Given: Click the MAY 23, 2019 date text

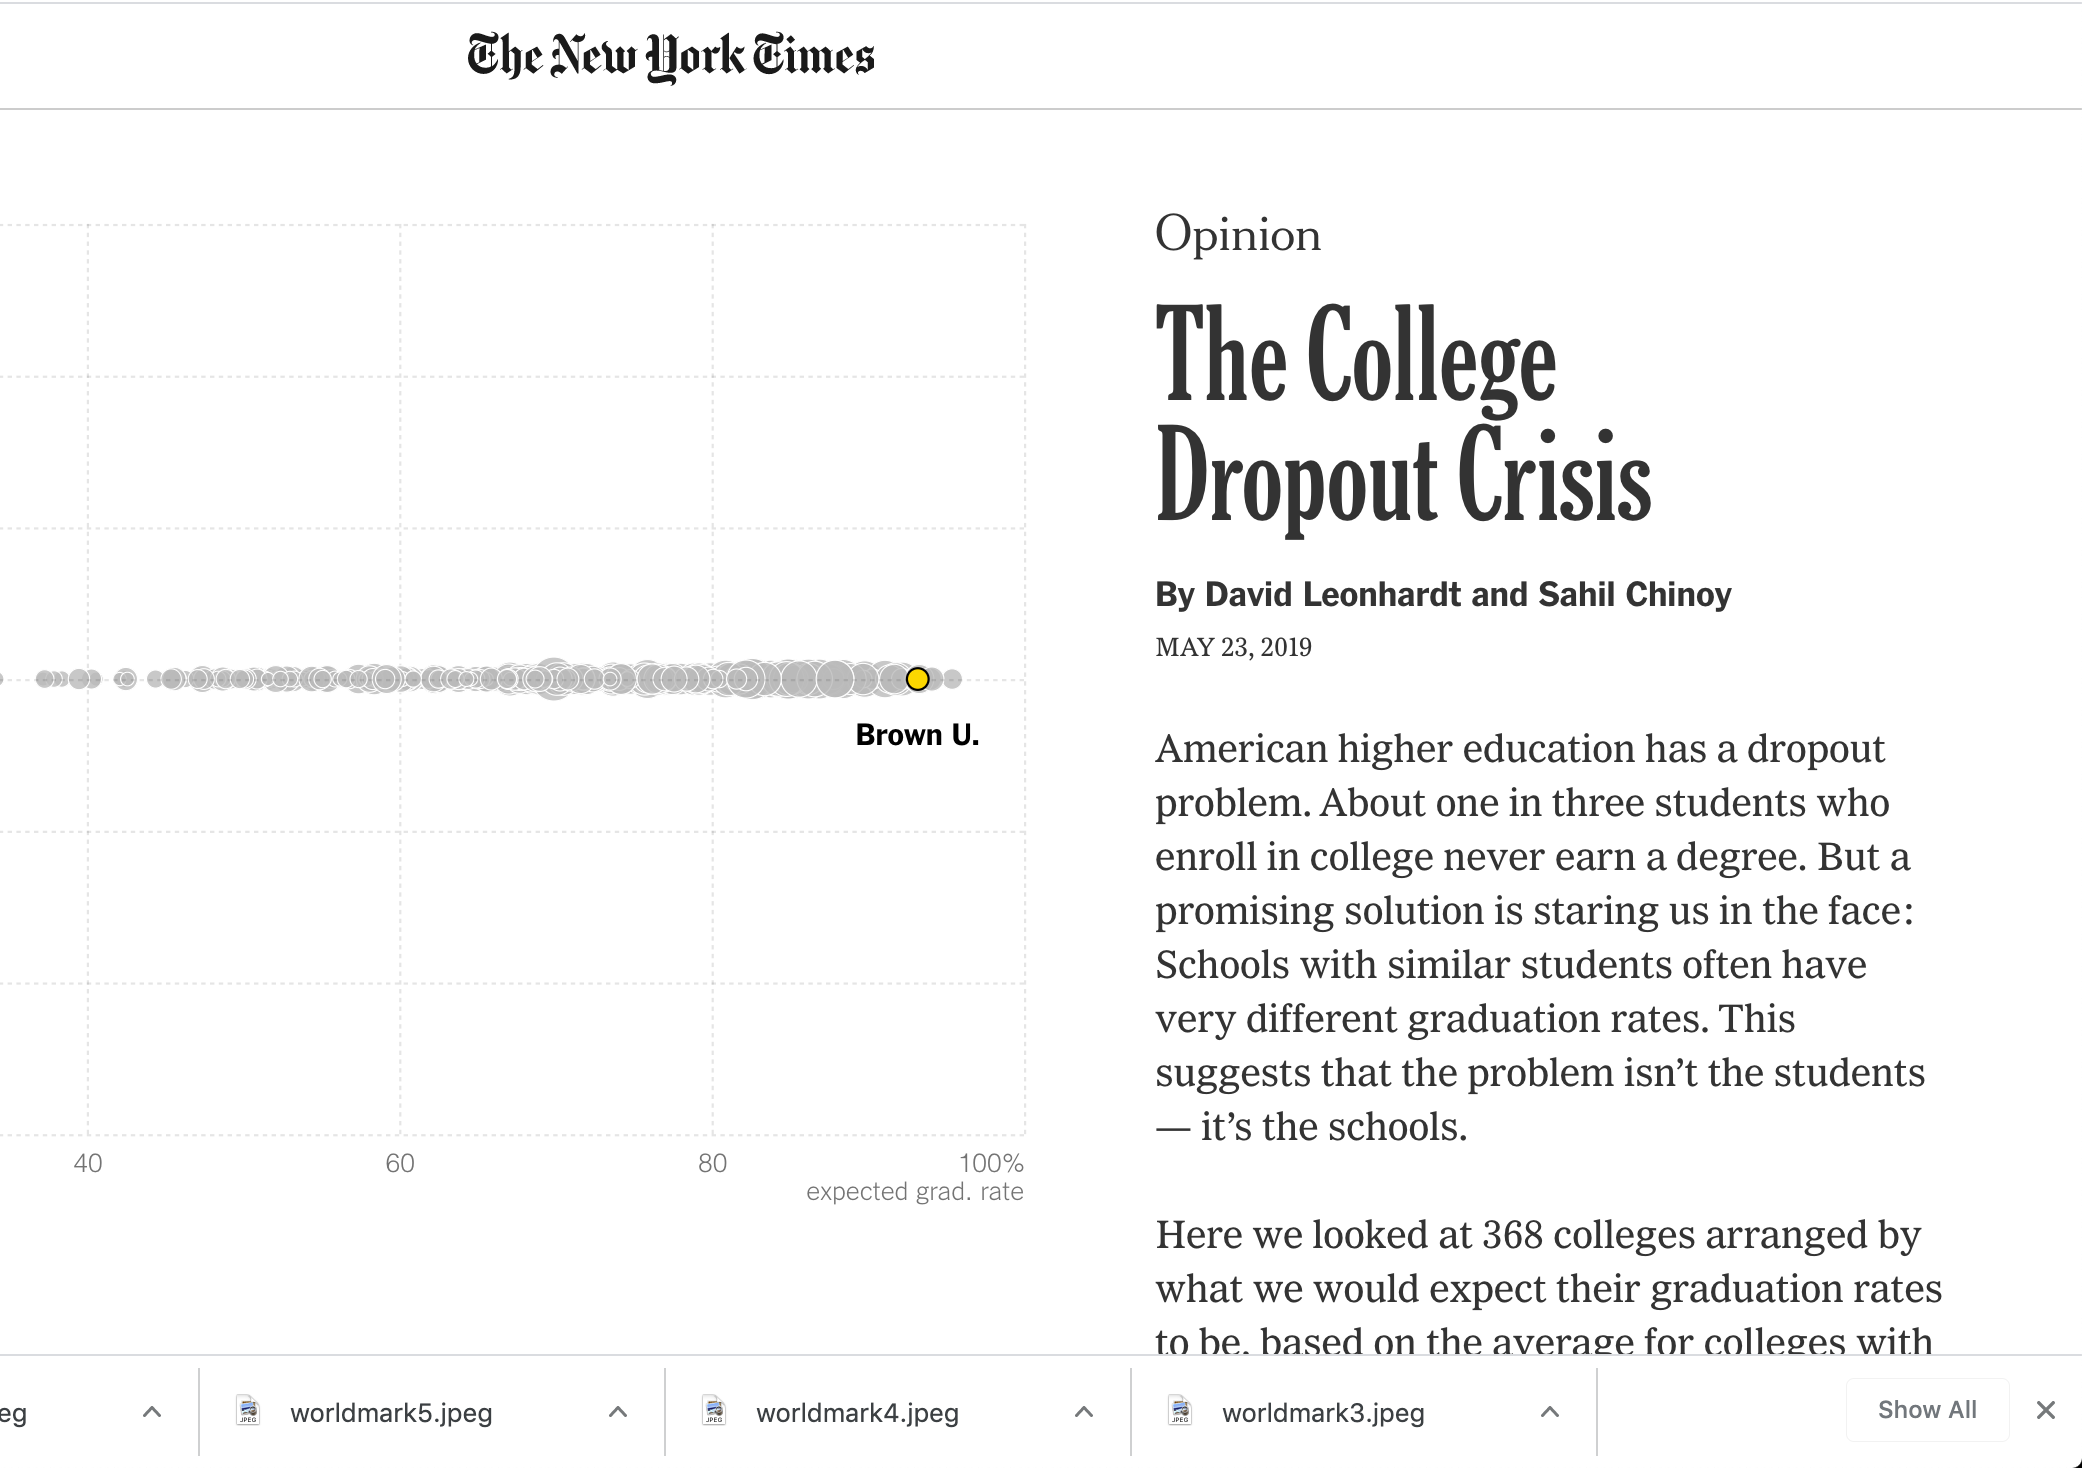Looking at the screenshot, I should tap(1233, 647).
